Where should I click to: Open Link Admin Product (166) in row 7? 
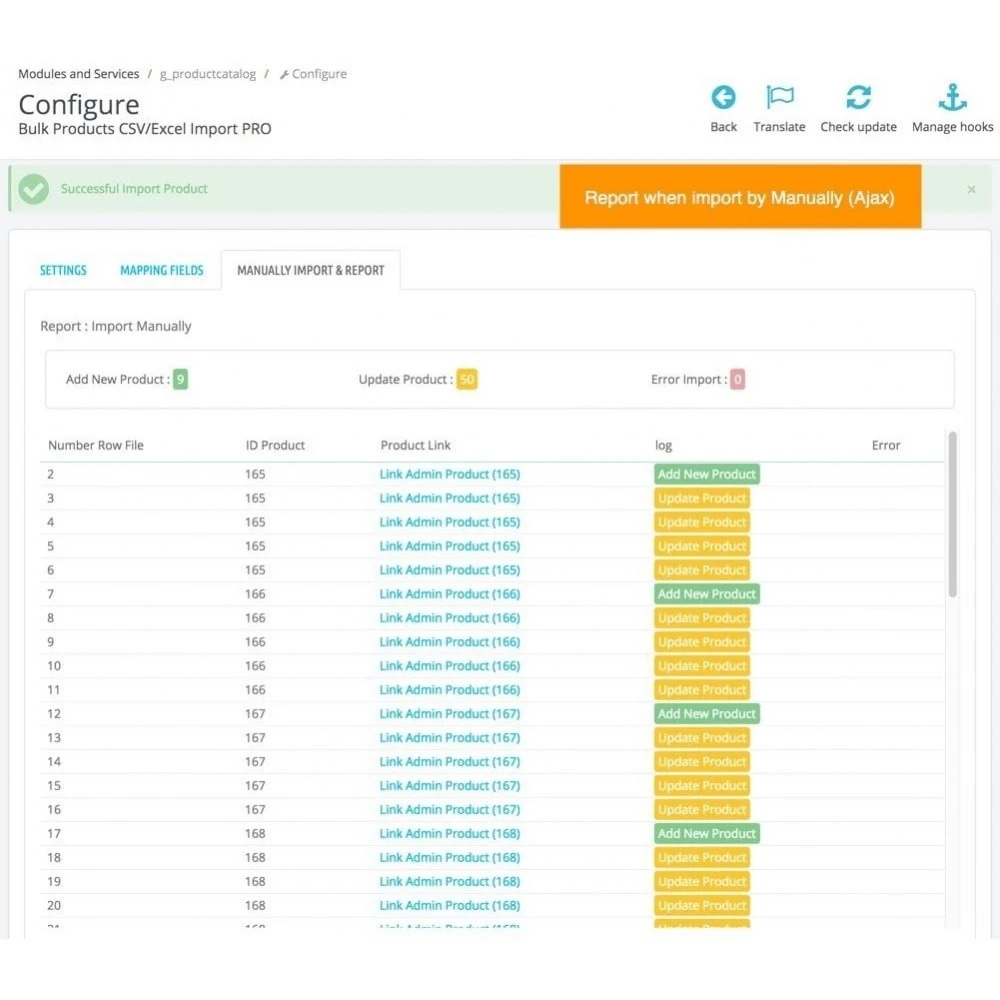click(x=450, y=594)
